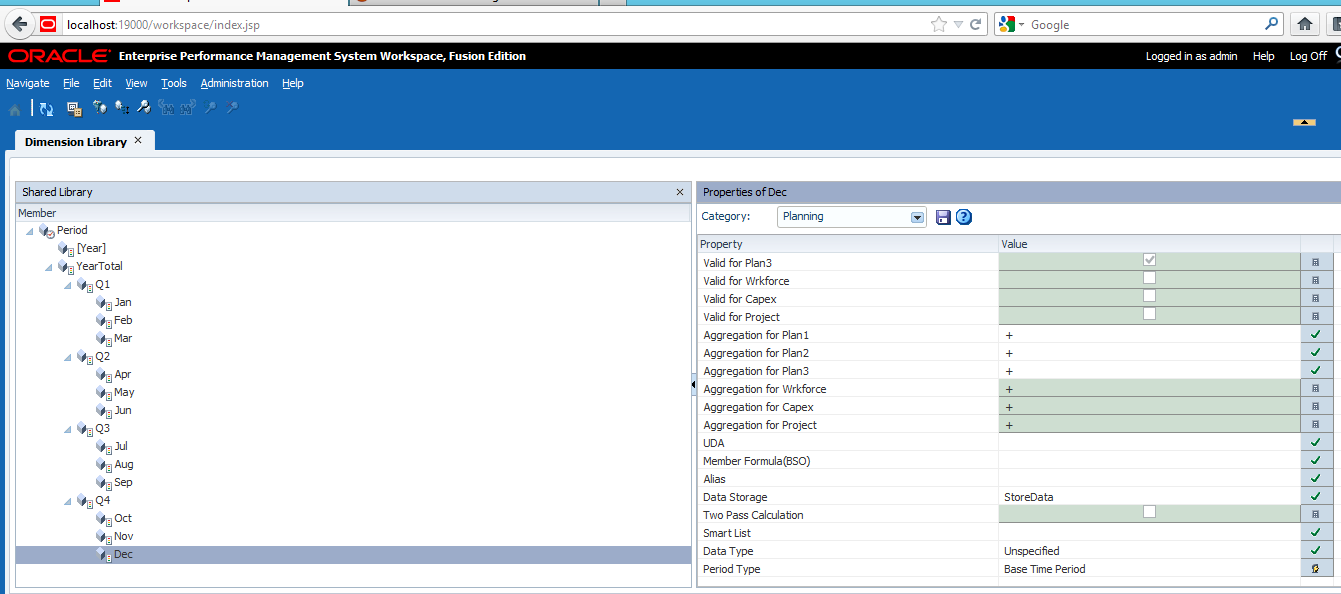
Task: Click the icon beside Valid for Capex row
Action: pos(1315,299)
